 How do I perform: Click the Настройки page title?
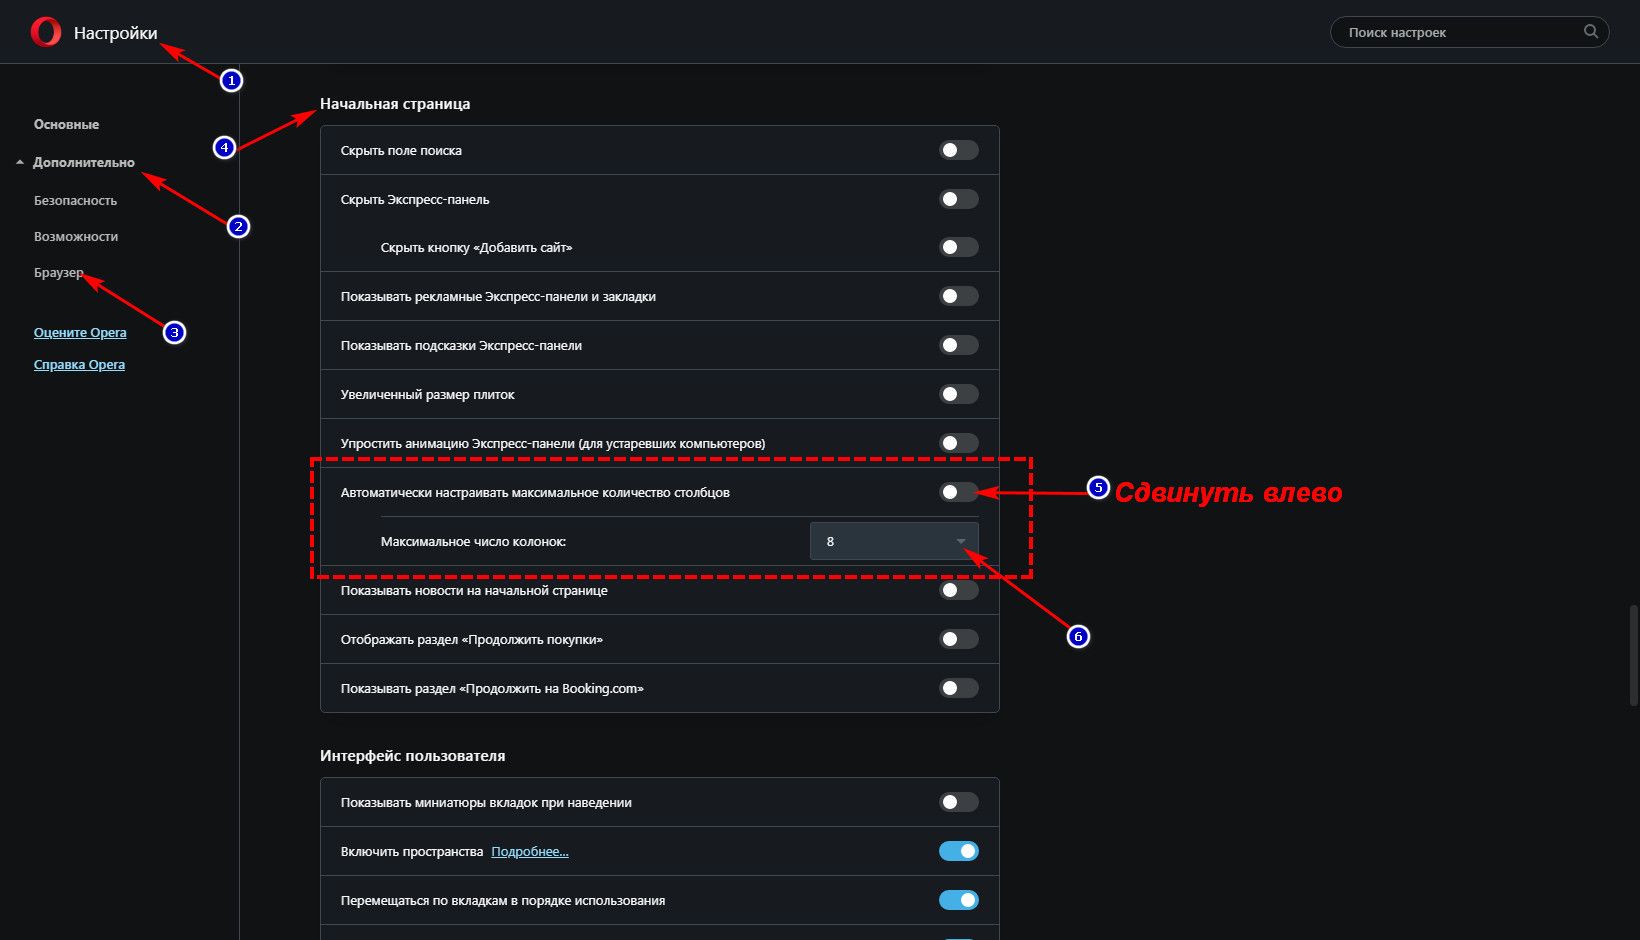coord(116,33)
